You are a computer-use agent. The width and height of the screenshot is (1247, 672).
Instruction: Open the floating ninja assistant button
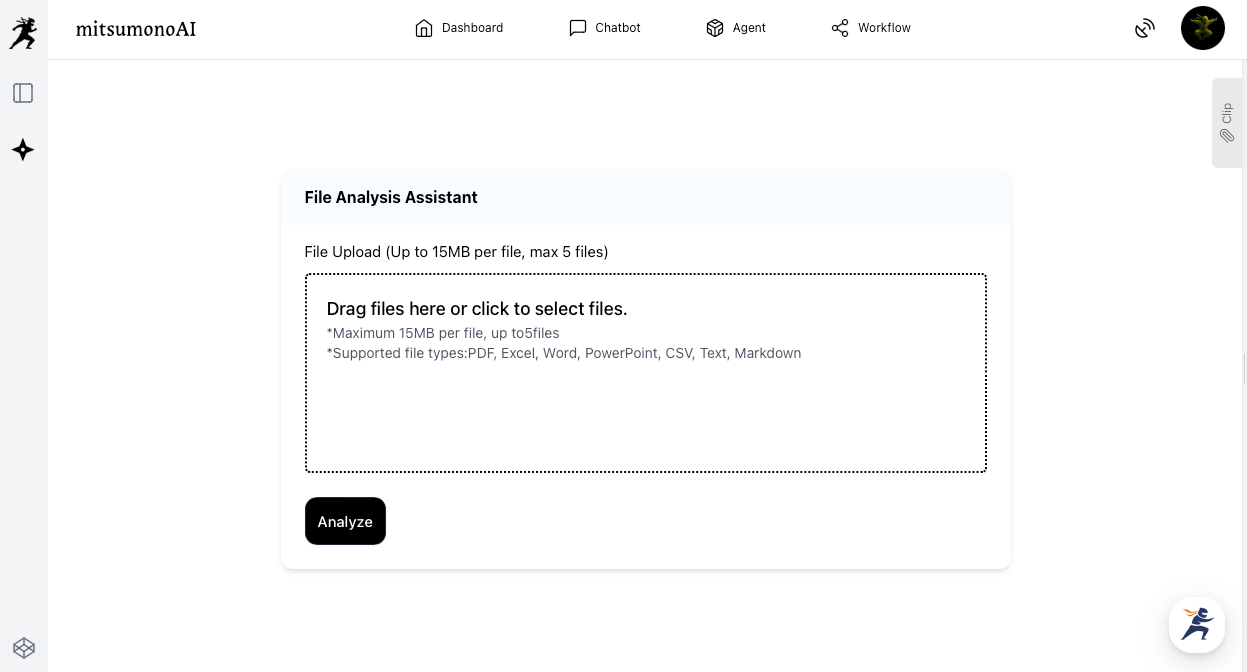point(1197,625)
